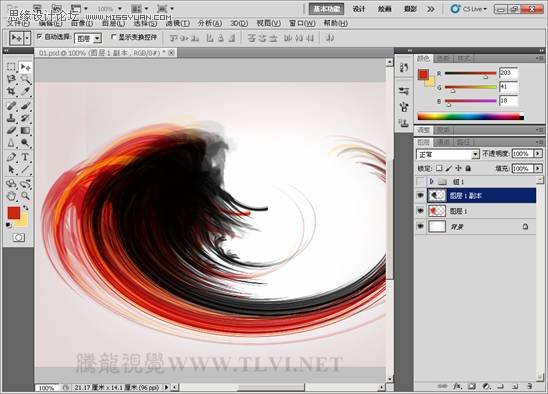Select the Eyedropper tool
Screen dimensions: 548x394
25,91
